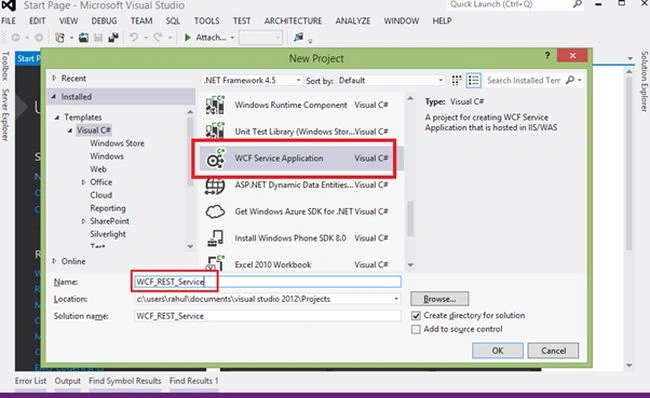Image resolution: width=650 pixels, height=398 pixels.
Task: Click the Browse... button
Action: 439,299
